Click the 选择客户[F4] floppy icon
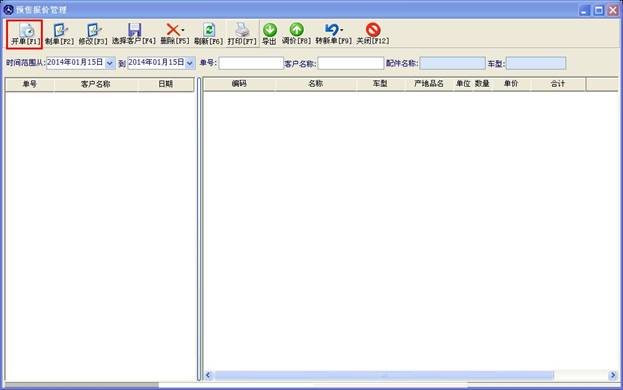The height and width of the screenshot is (390, 623). (135, 30)
